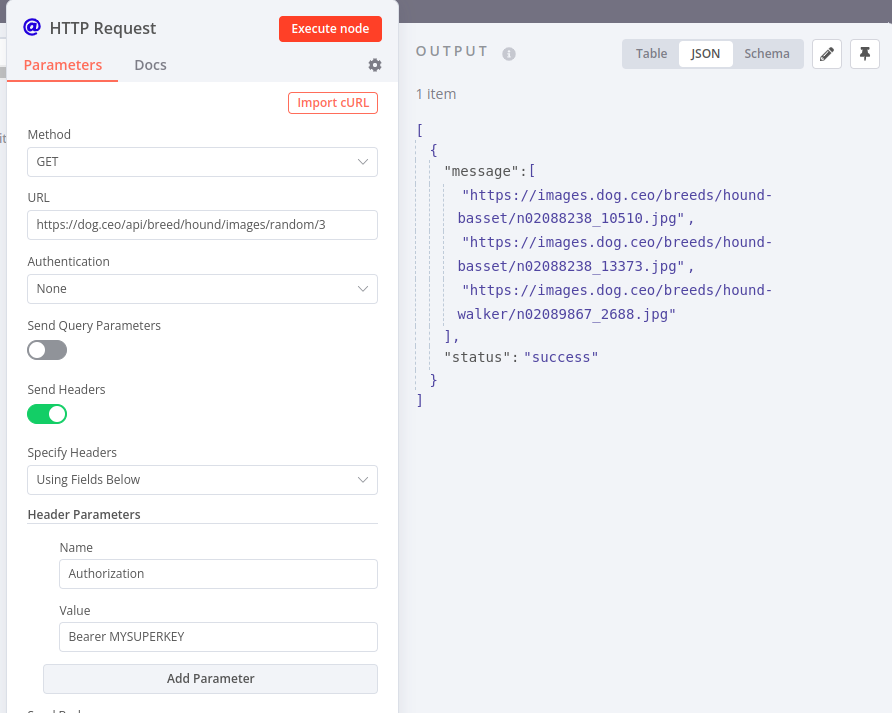Click the Bearer MYSUPERKEY value field
Viewport: 892px width, 713px height.
(218, 637)
